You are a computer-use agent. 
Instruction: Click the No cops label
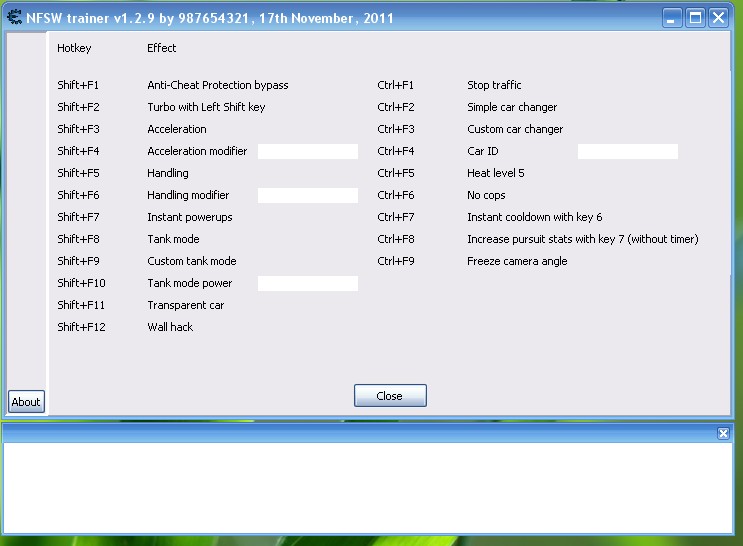(x=486, y=195)
